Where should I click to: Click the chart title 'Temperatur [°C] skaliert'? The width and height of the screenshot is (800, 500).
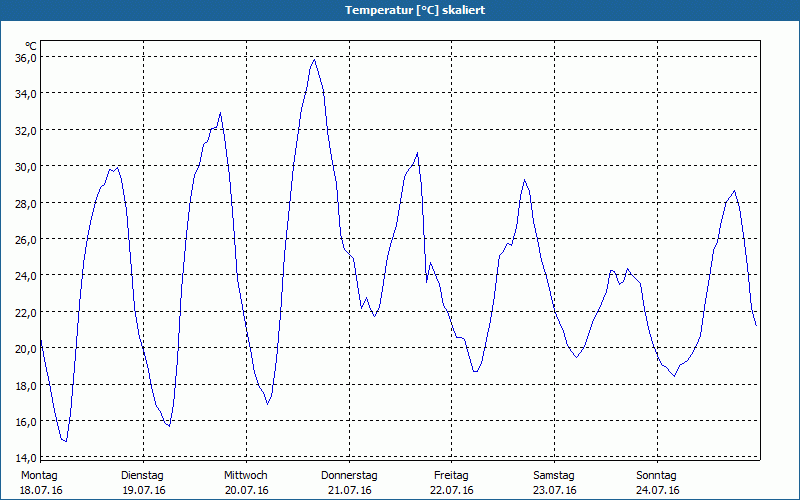click(415, 10)
